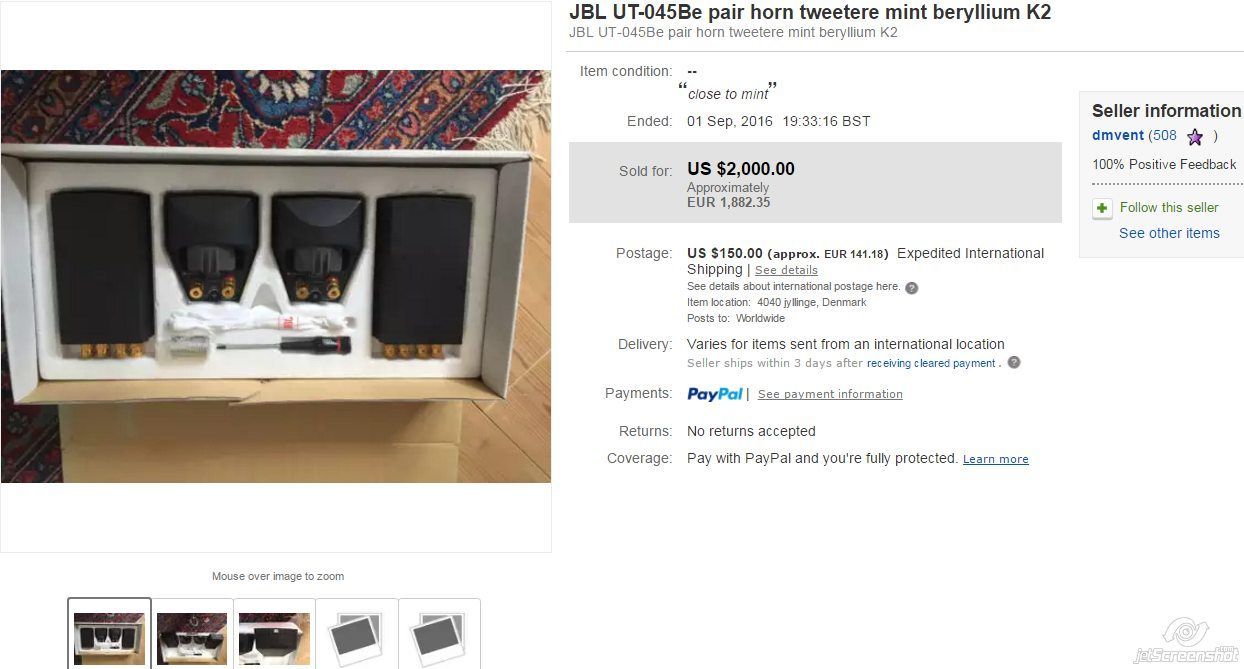The image size is (1244, 669).
Task: Click Follow this seller link
Action: (1169, 207)
